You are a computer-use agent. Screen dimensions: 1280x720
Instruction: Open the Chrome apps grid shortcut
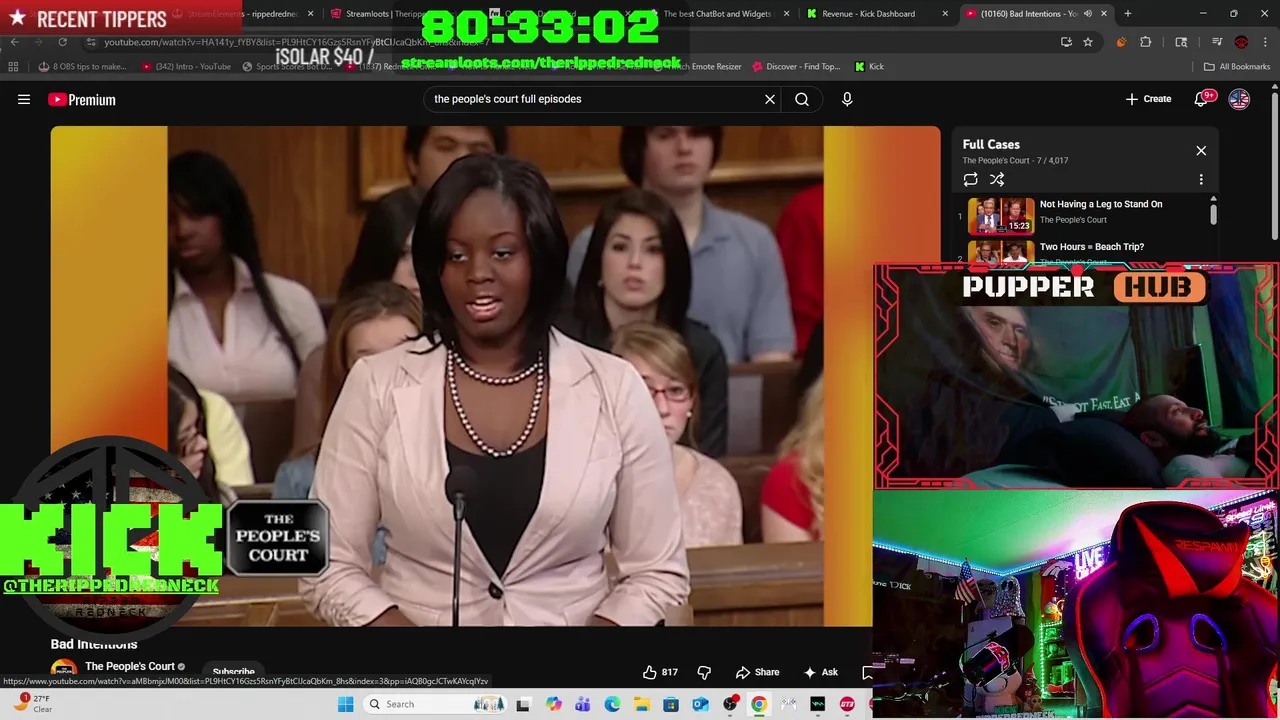[x=13, y=67]
